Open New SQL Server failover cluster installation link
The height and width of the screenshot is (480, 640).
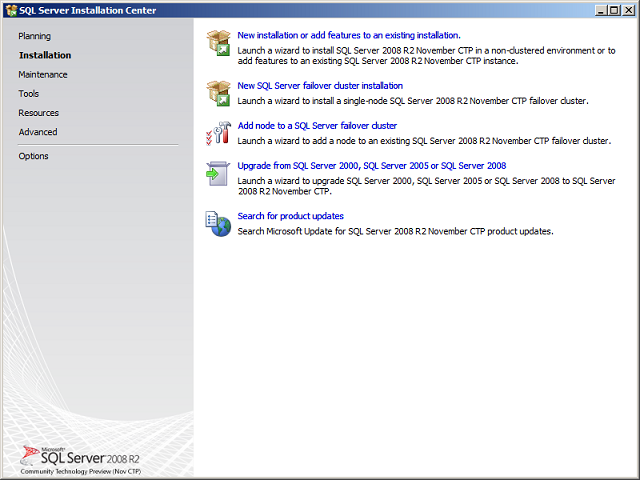pyautogui.click(x=320, y=86)
